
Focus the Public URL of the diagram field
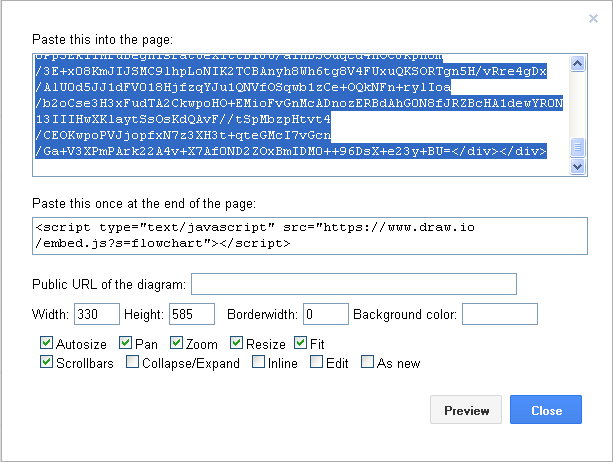[x=354, y=284]
